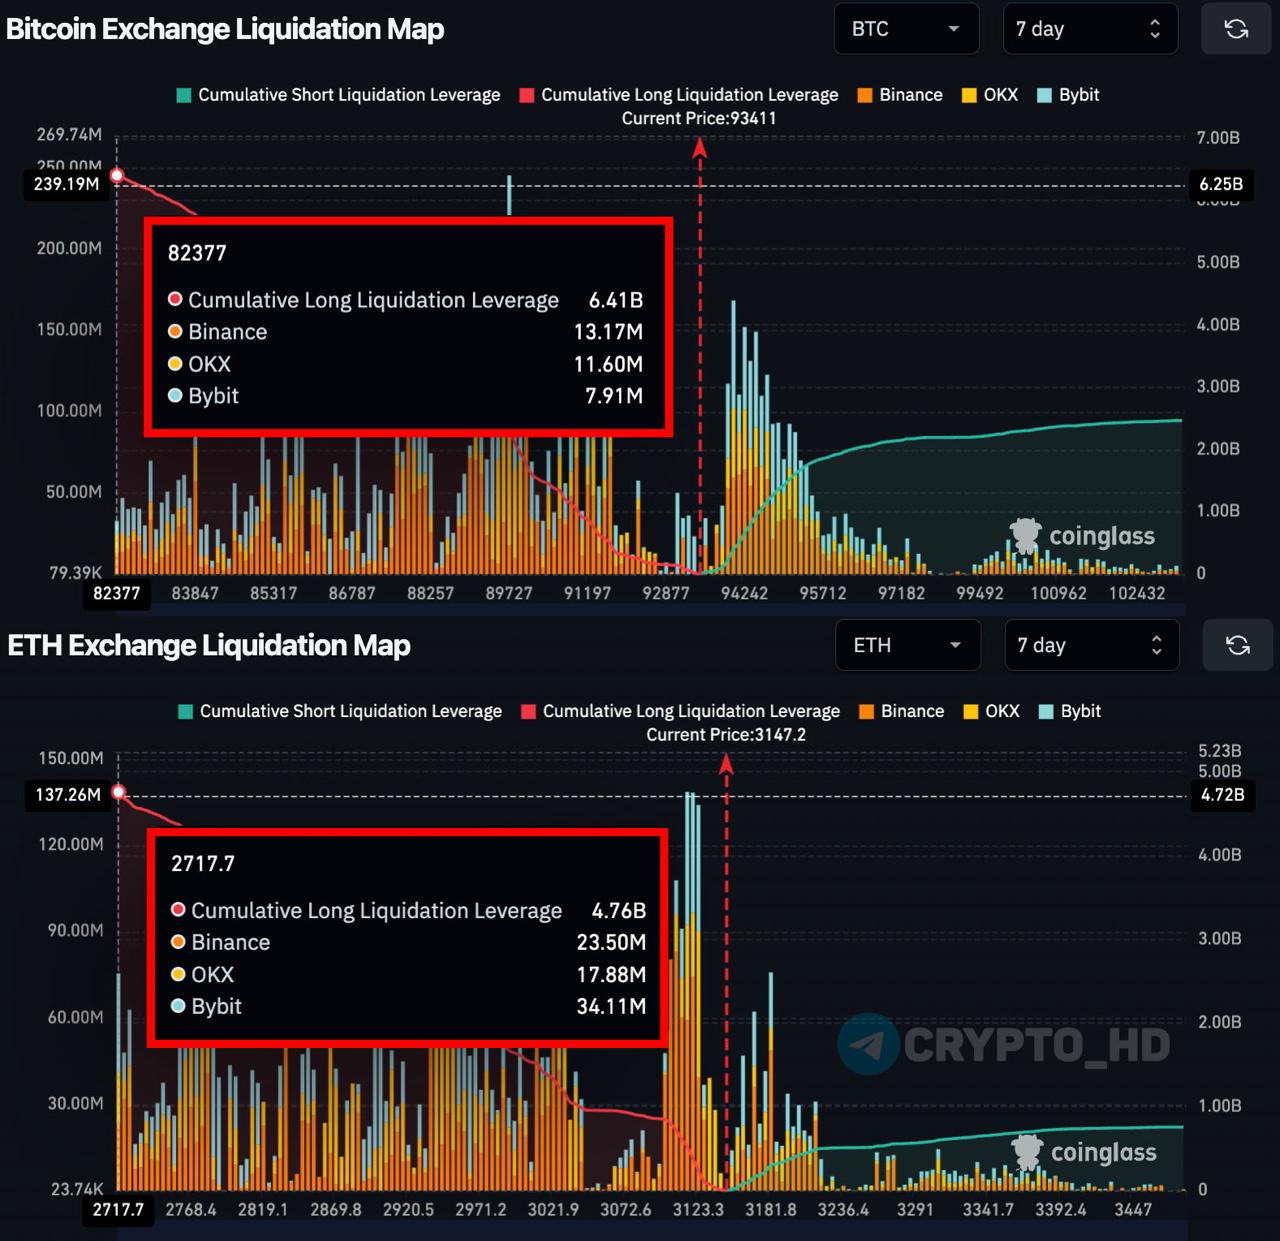This screenshot has height=1241, width=1280.
Task: Click the CRYPTO_HD Telegram watermark icon
Action: point(867,1045)
